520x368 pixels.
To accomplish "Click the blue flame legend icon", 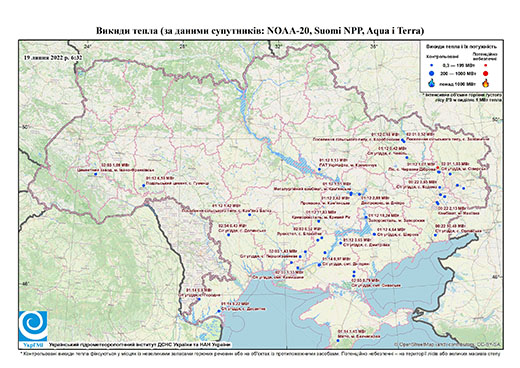I will [x=432, y=83].
